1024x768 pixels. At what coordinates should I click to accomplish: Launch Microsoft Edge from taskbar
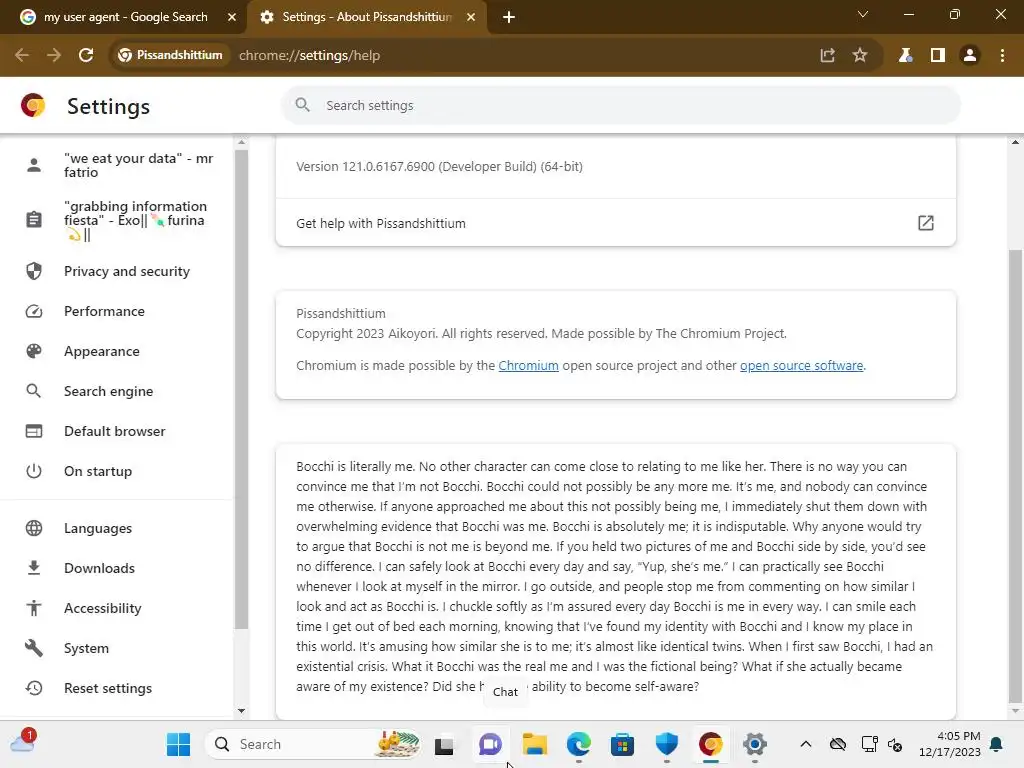click(579, 744)
